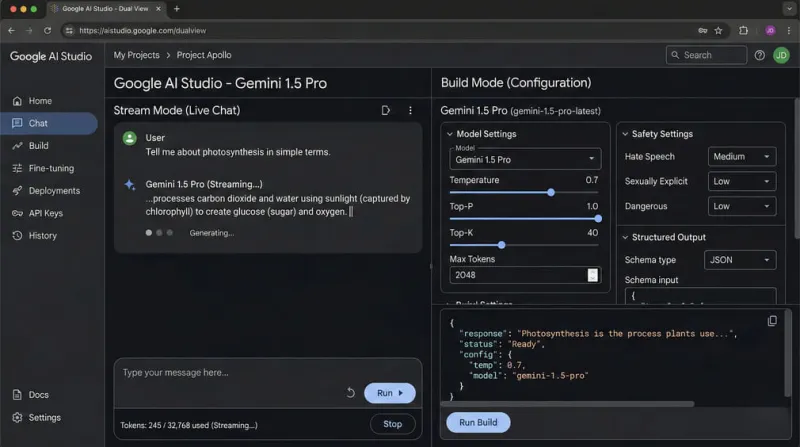This screenshot has width=800, height=447.
Task: Click the User avatar in chat
Action: (130, 138)
